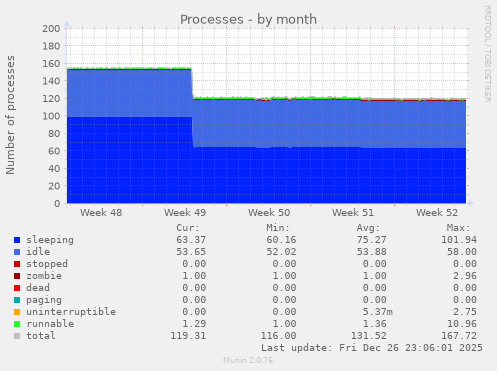Click the 'dead' legend label
The width and height of the screenshot is (497, 371).
click(x=38, y=288)
